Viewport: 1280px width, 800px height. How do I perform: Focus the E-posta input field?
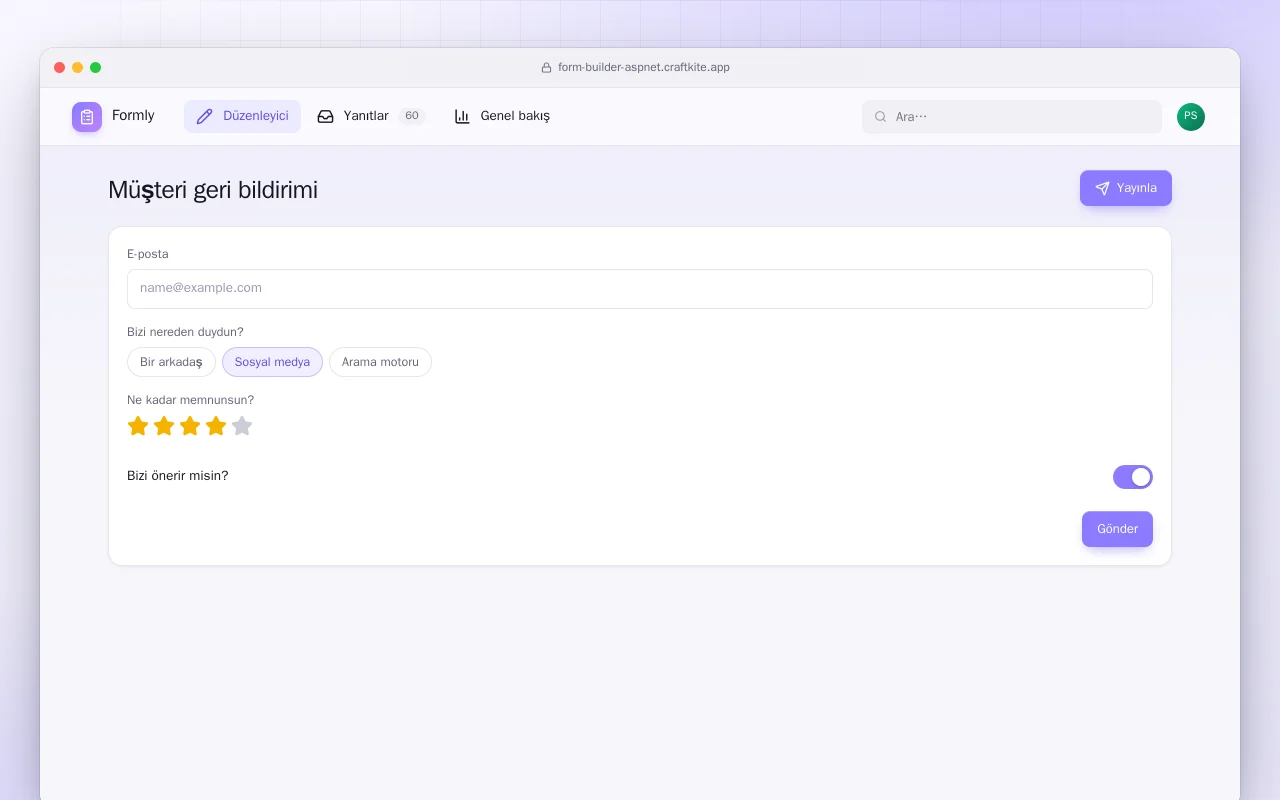pos(640,289)
